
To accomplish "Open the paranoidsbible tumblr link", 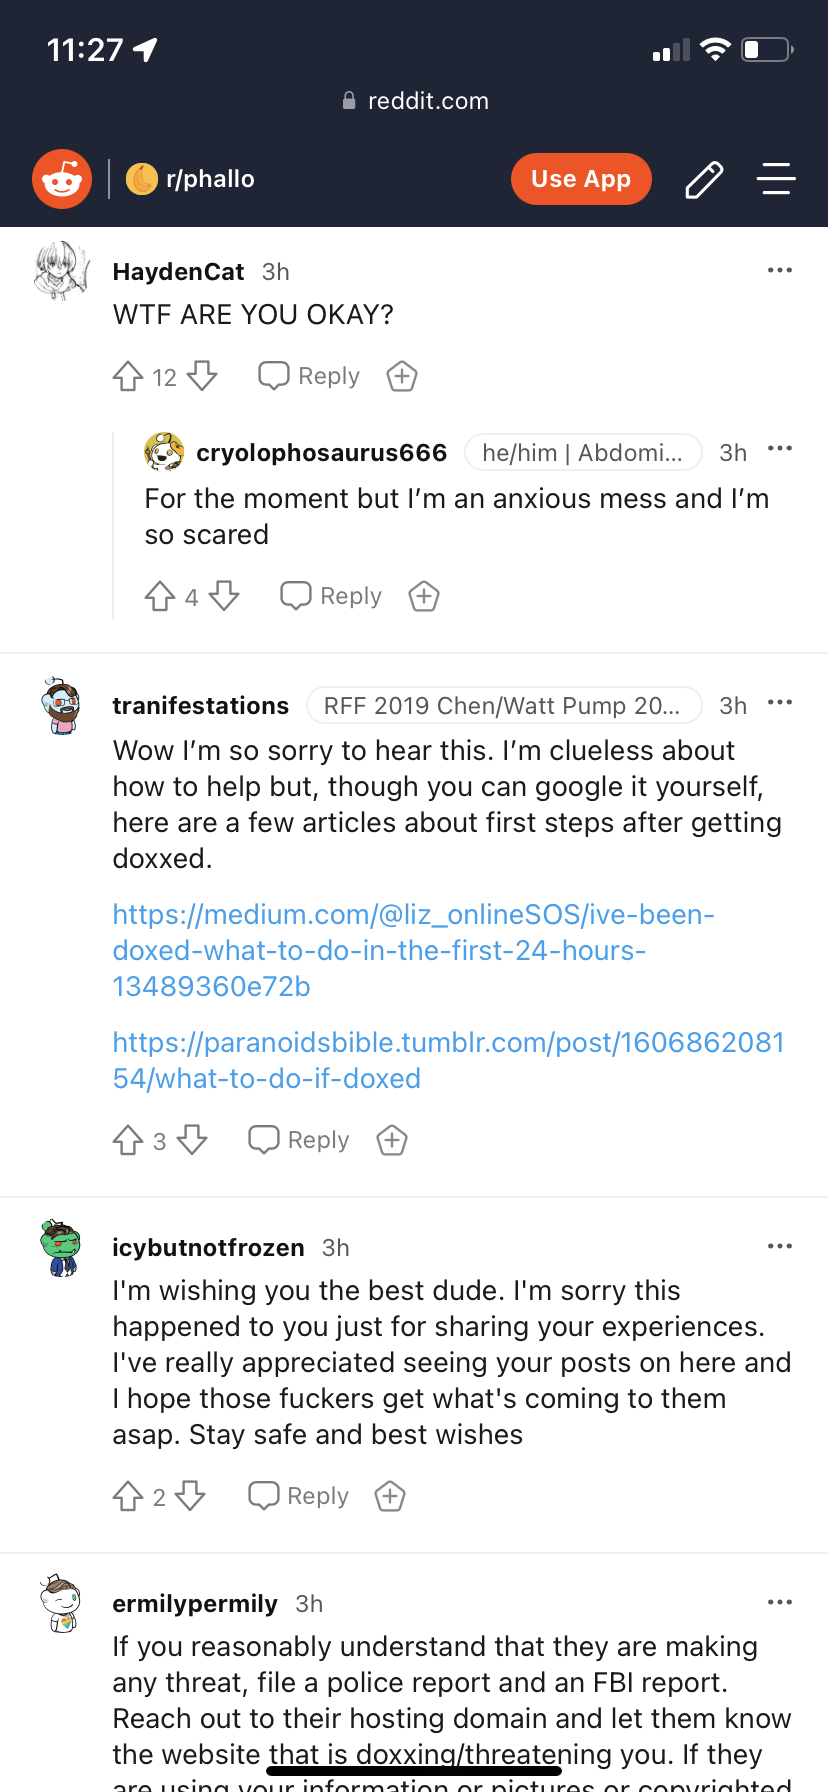I will pyautogui.click(x=447, y=1060).
